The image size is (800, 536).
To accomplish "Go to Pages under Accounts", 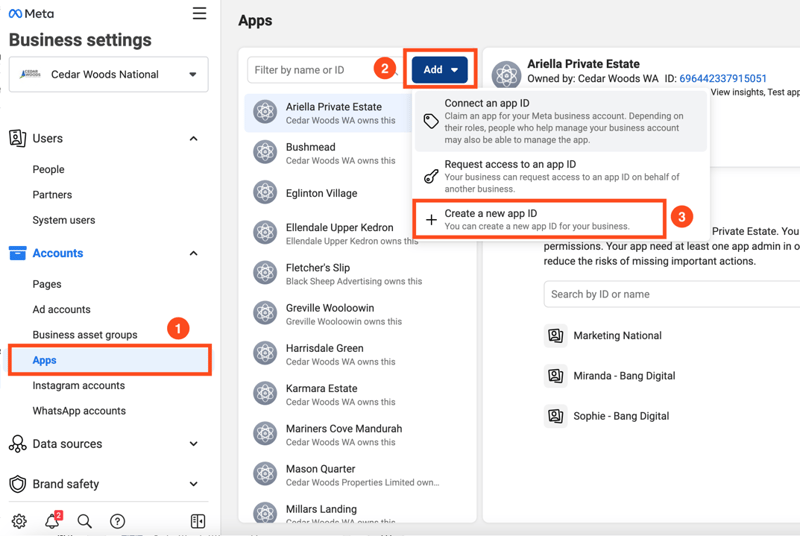I will [x=47, y=284].
